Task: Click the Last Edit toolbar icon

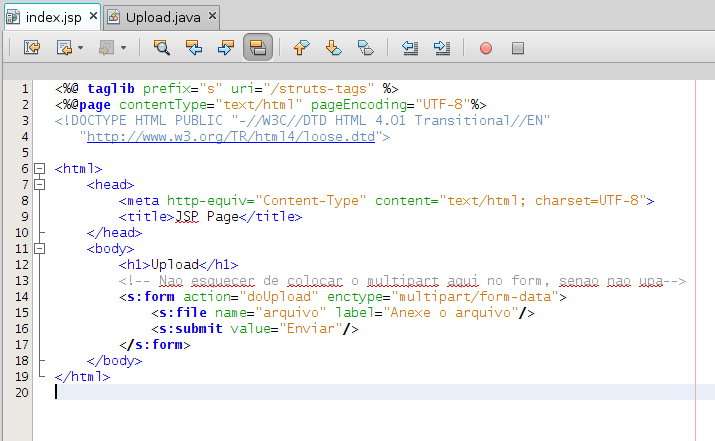Action: [32, 47]
